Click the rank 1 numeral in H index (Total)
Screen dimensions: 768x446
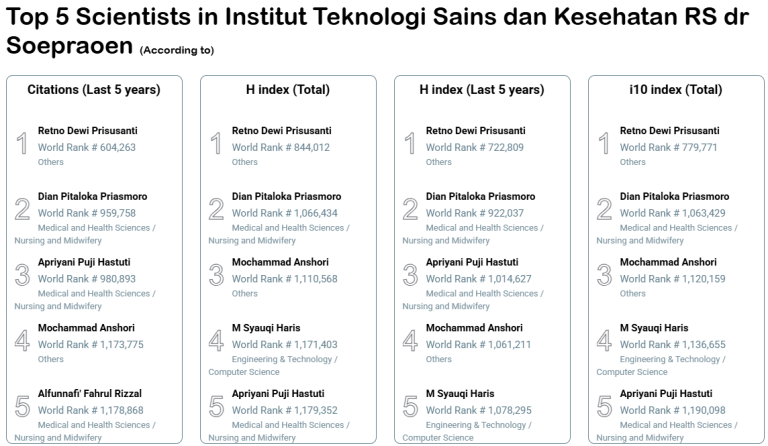216,143
